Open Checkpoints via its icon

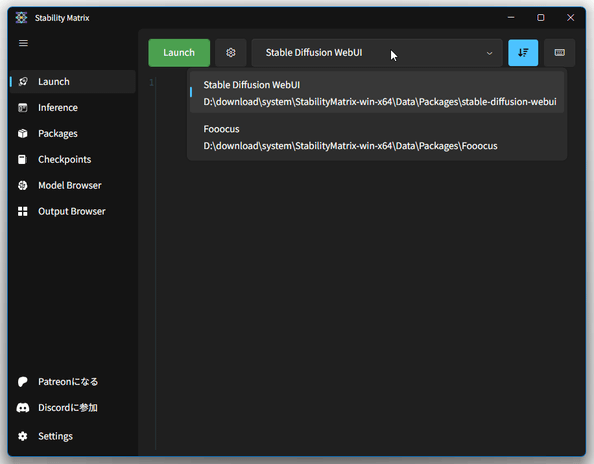coord(22,159)
